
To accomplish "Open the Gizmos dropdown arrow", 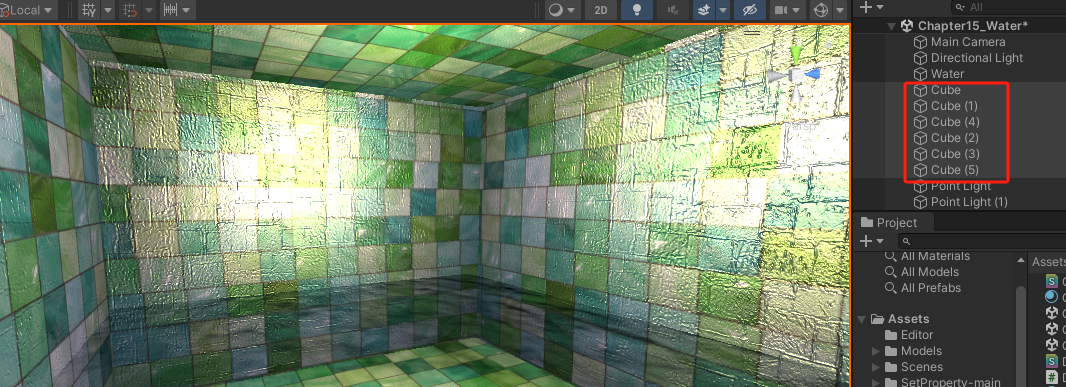I will coord(841,10).
